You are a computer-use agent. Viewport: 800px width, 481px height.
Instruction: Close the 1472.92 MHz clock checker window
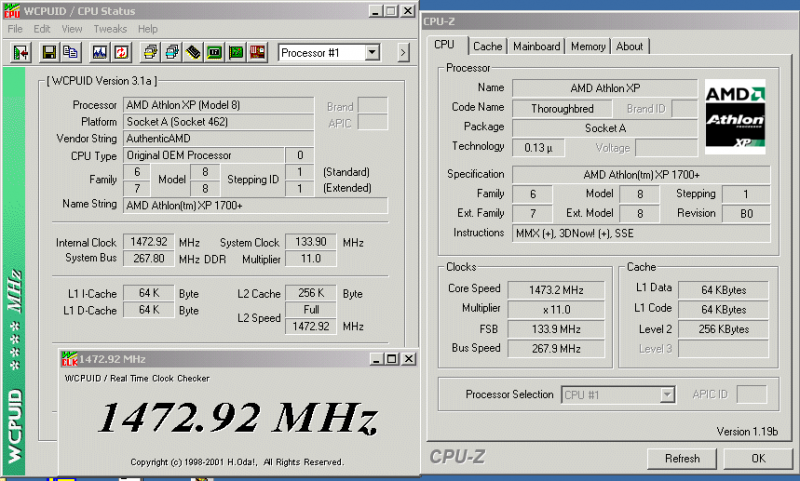[409, 359]
